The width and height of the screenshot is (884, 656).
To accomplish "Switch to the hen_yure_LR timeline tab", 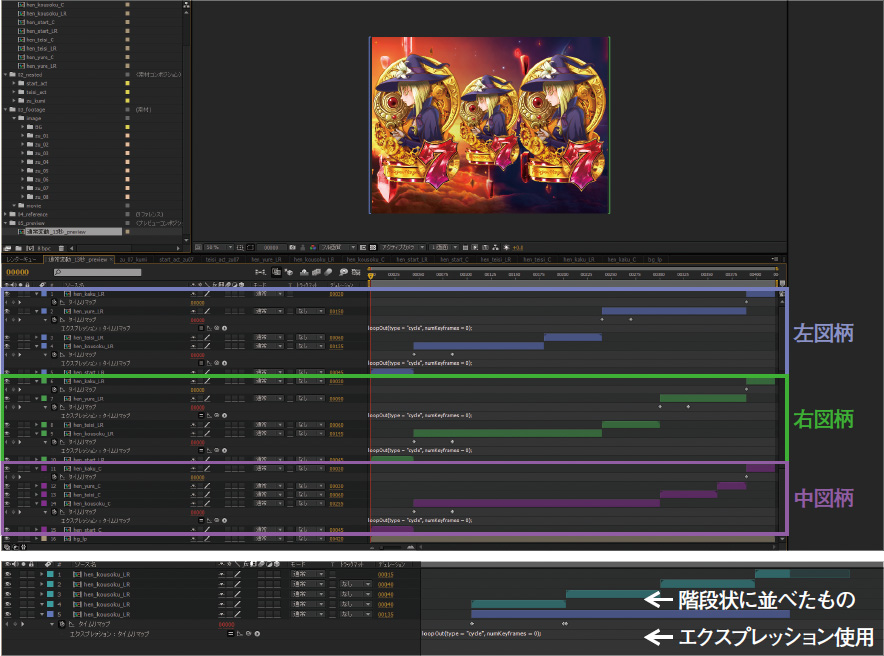I will point(266,260).
